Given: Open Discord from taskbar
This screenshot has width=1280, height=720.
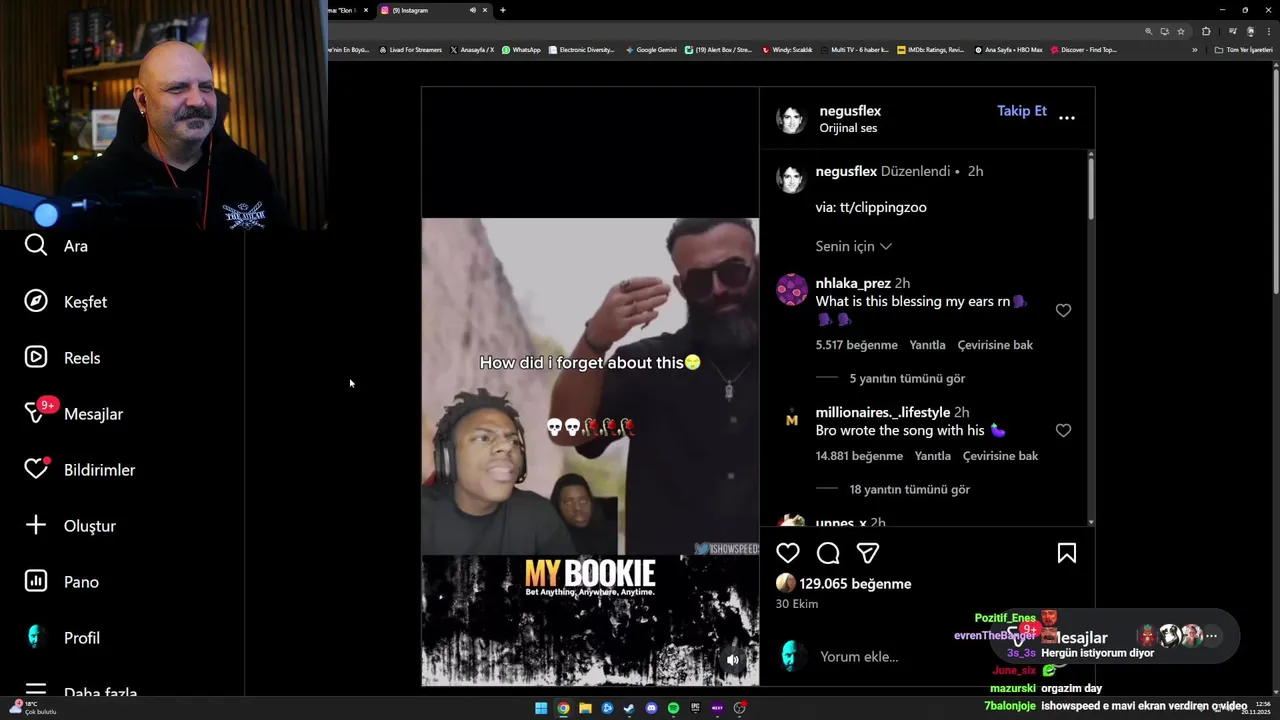Looking at the screenshot, I should [x=651, y=708].
